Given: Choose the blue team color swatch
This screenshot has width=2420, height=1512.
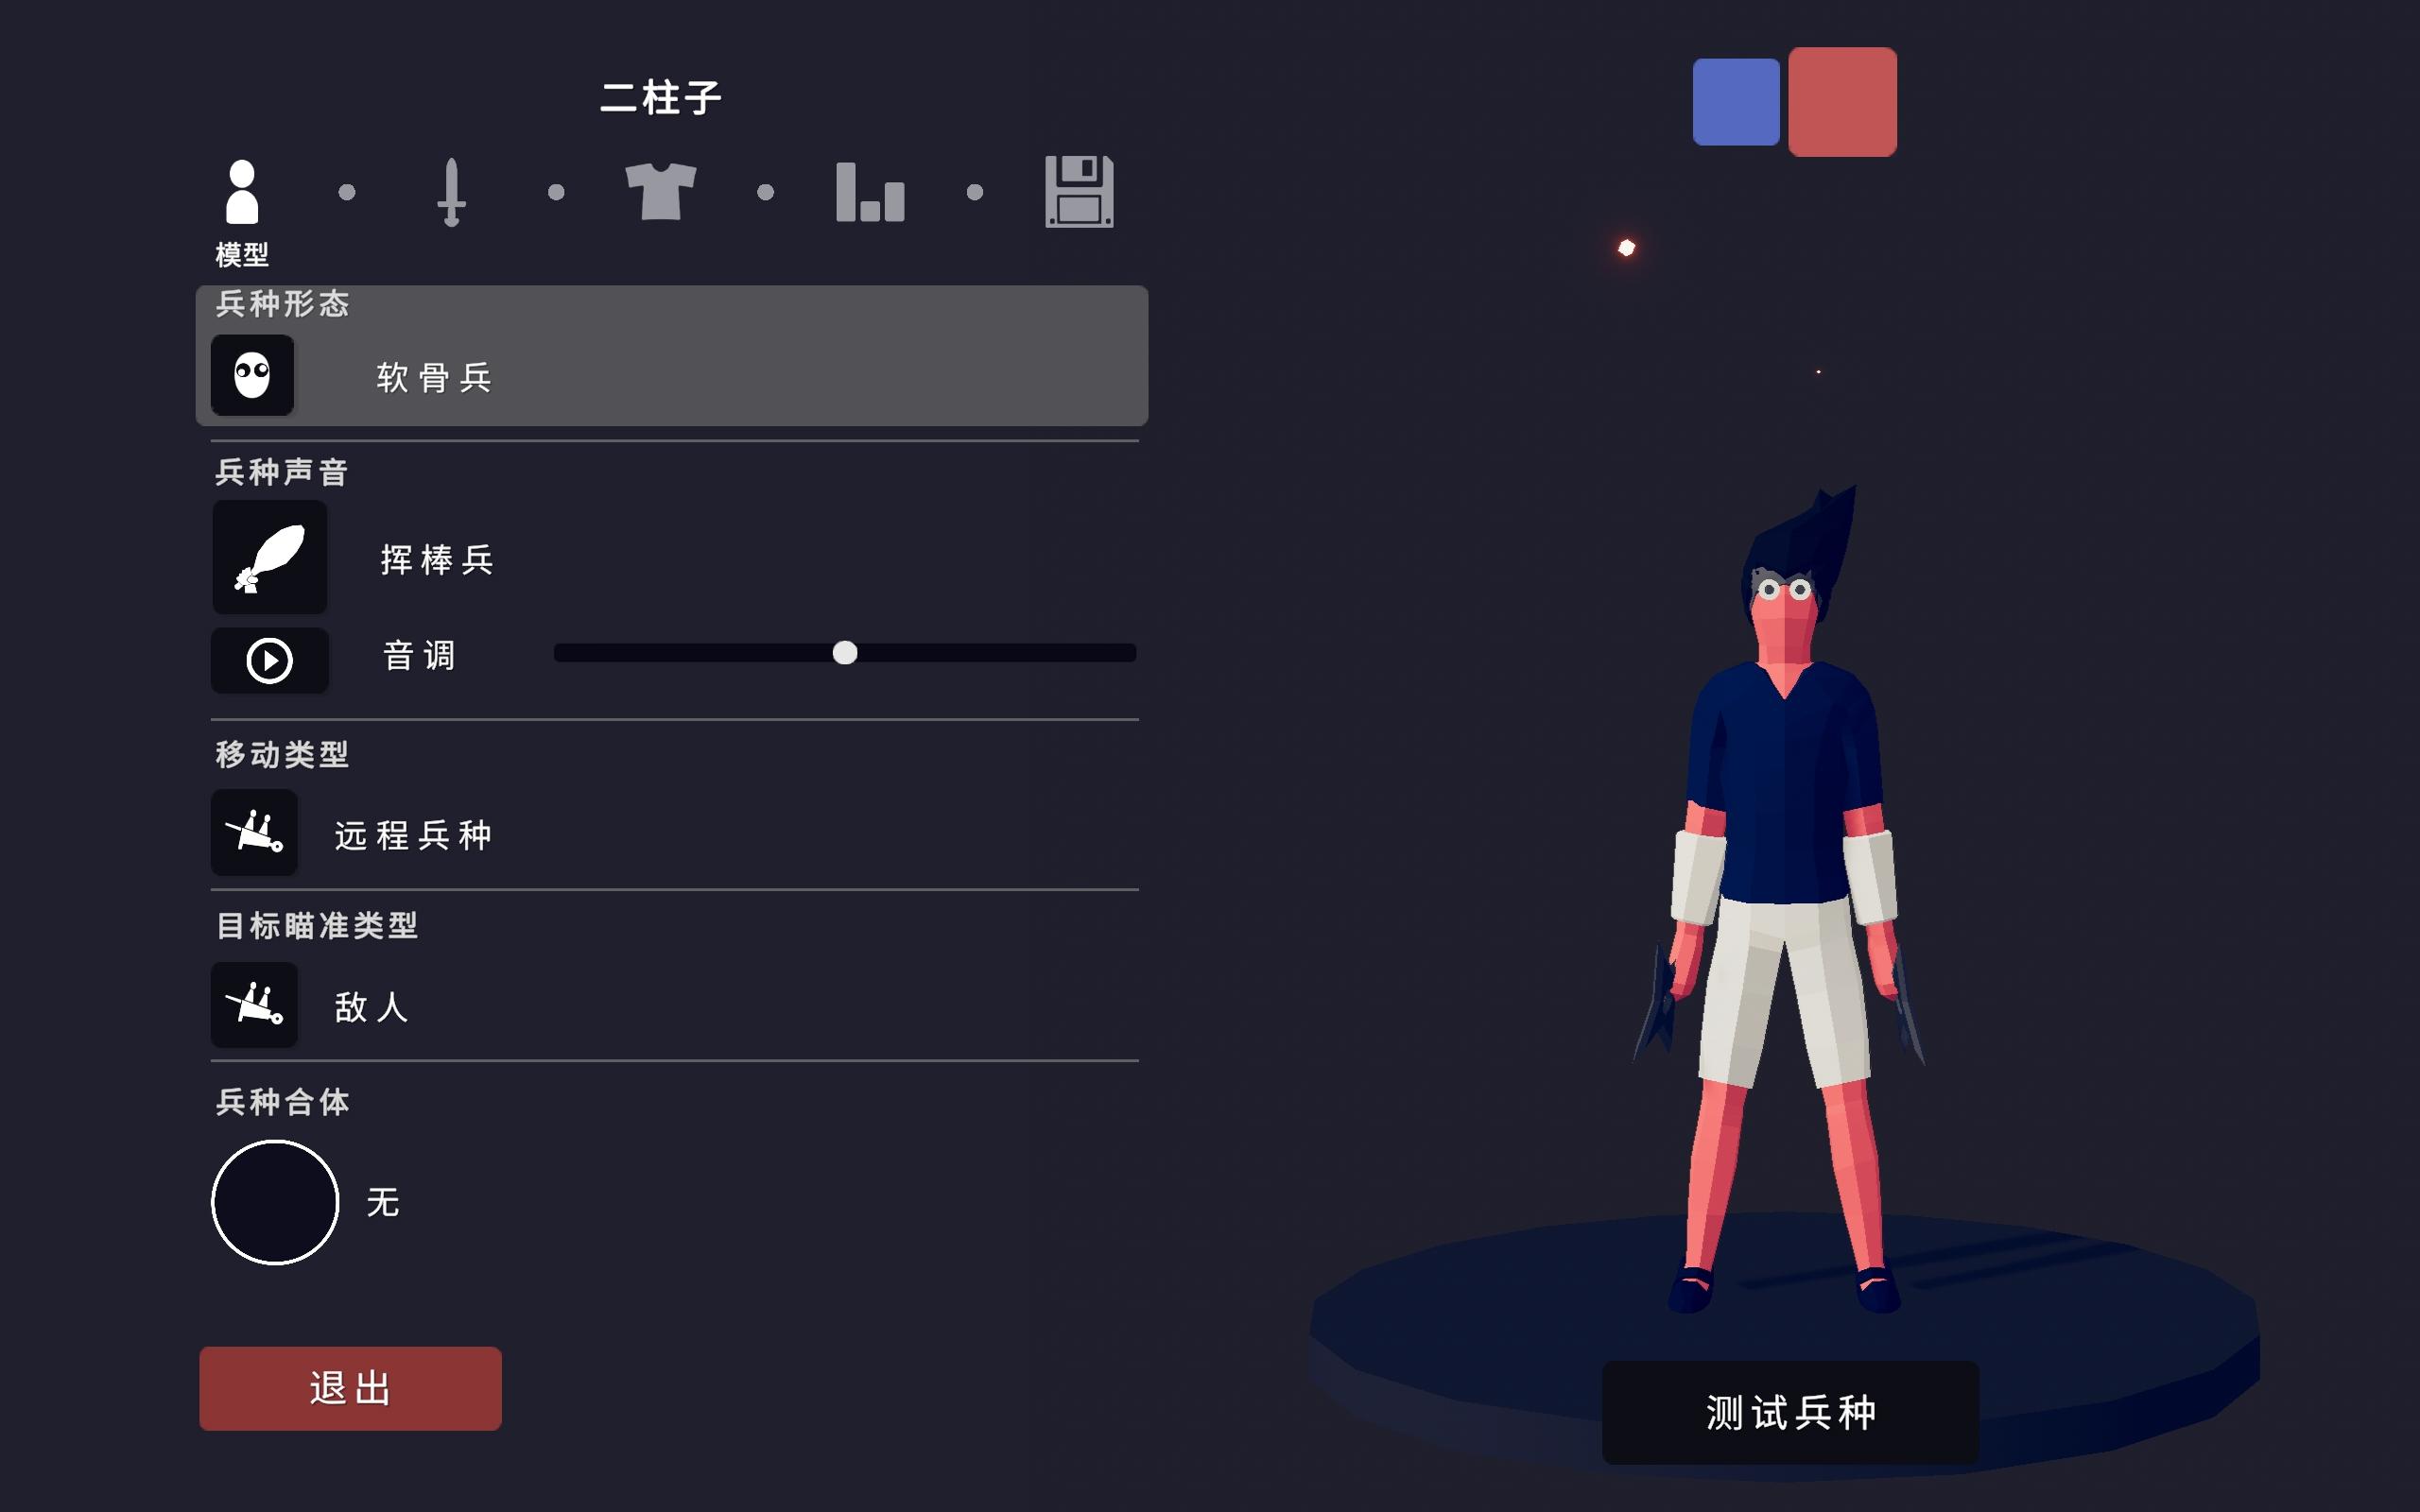Looking at the screenshot, I should coord(1736,102).
